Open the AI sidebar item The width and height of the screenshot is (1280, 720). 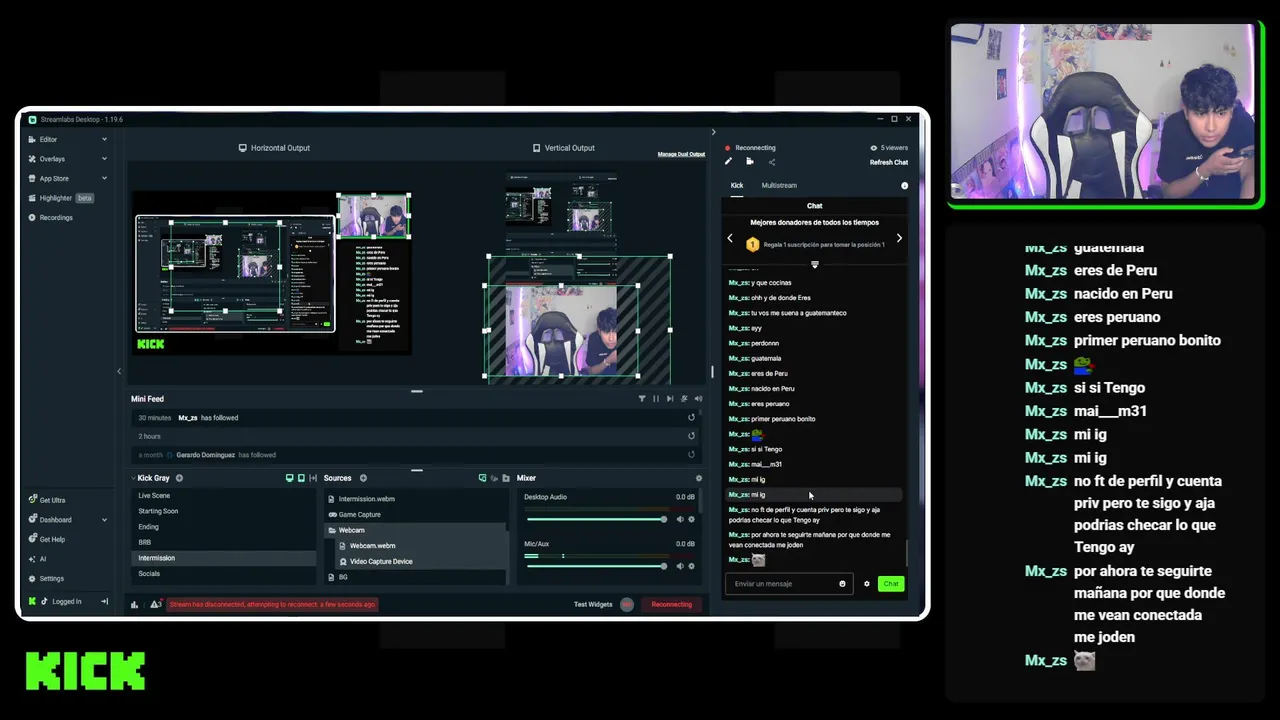point(38,559)
